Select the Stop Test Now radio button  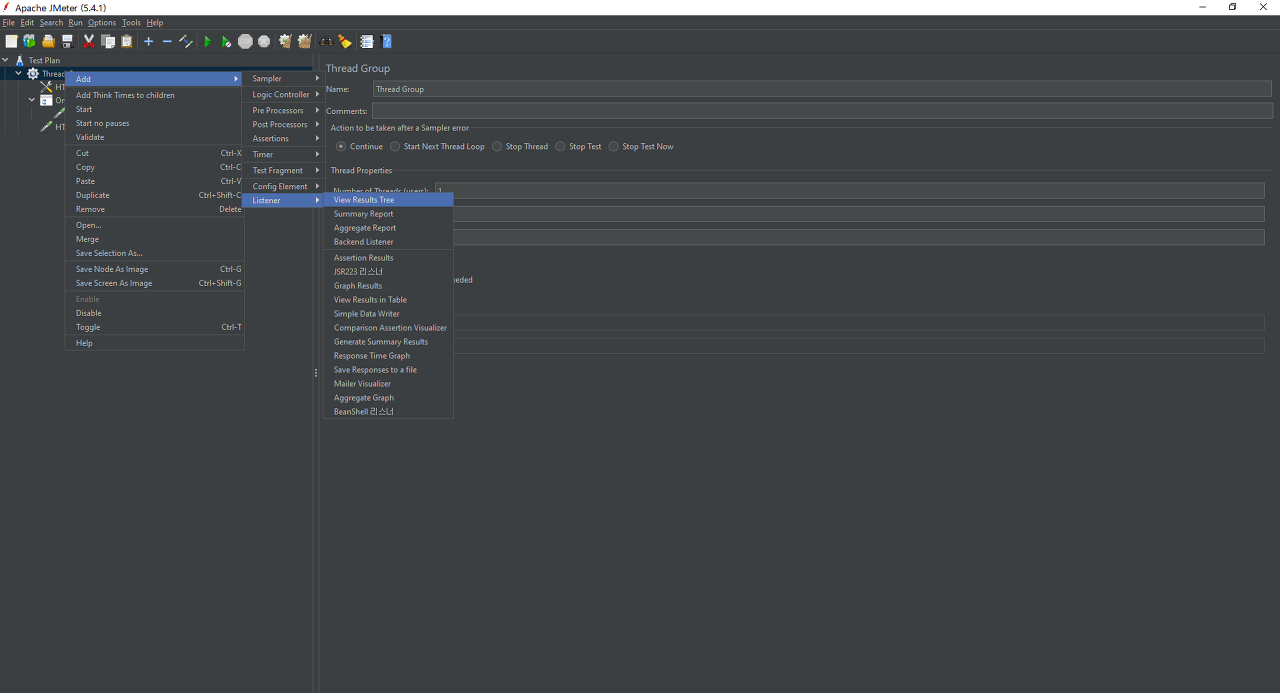coord(614,146)
